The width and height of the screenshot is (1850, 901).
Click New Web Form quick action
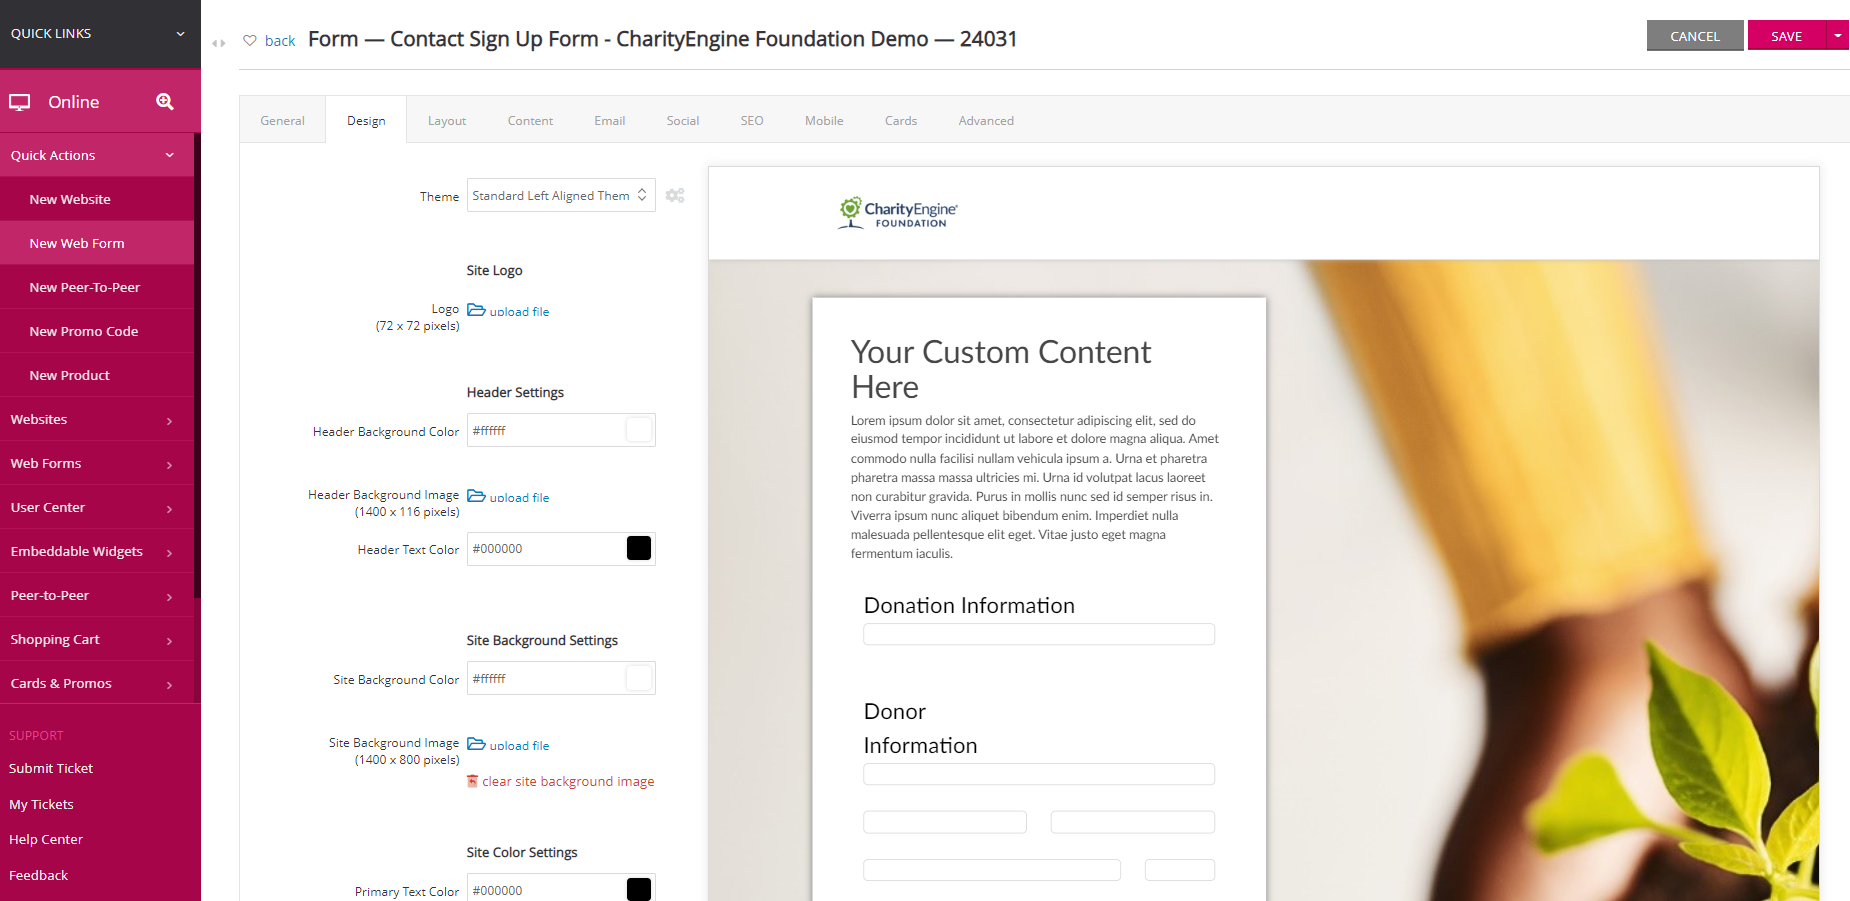point(97,243)
